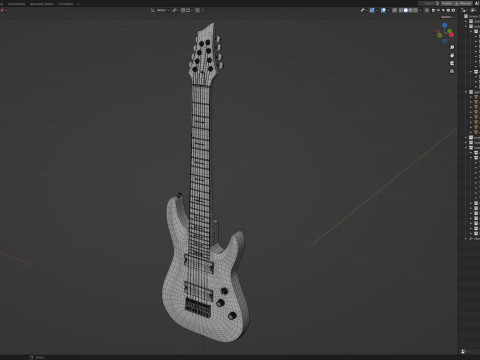Open the overlays options dropdown arrow
The image size is (480, 360).
[x=388, y=10]
